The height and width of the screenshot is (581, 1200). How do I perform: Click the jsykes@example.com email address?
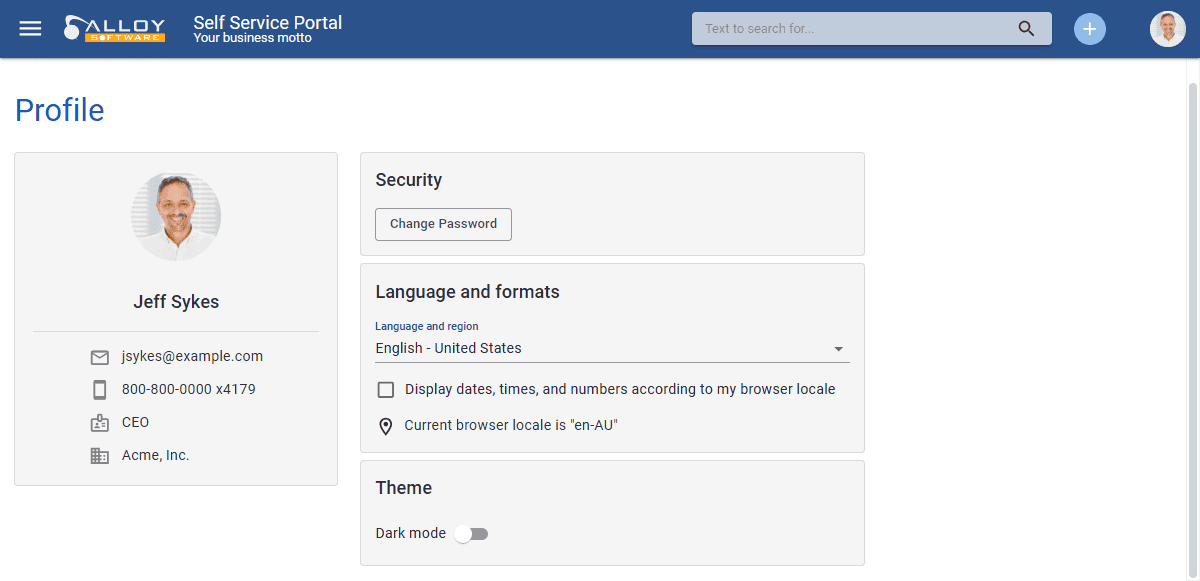point(192,356)
